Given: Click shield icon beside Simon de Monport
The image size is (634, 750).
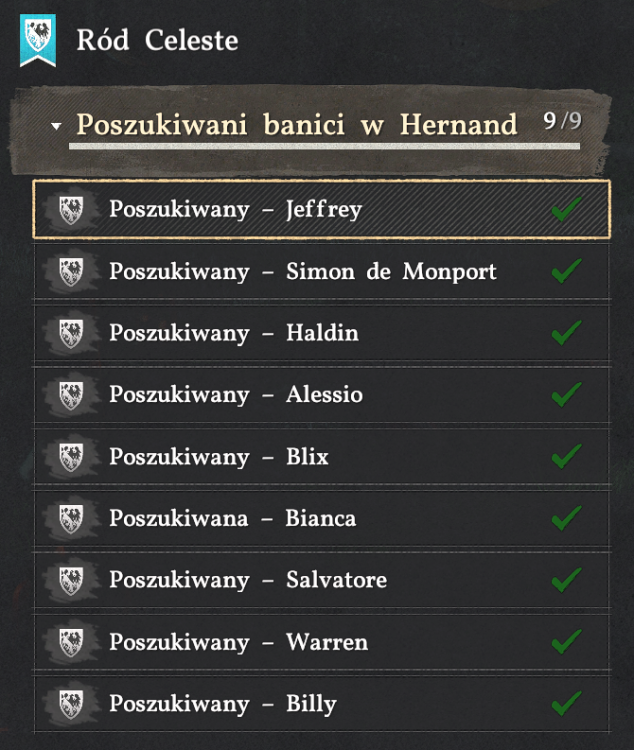Looking at the screenshot, I should pyautogui.click(x=71, y=271).
